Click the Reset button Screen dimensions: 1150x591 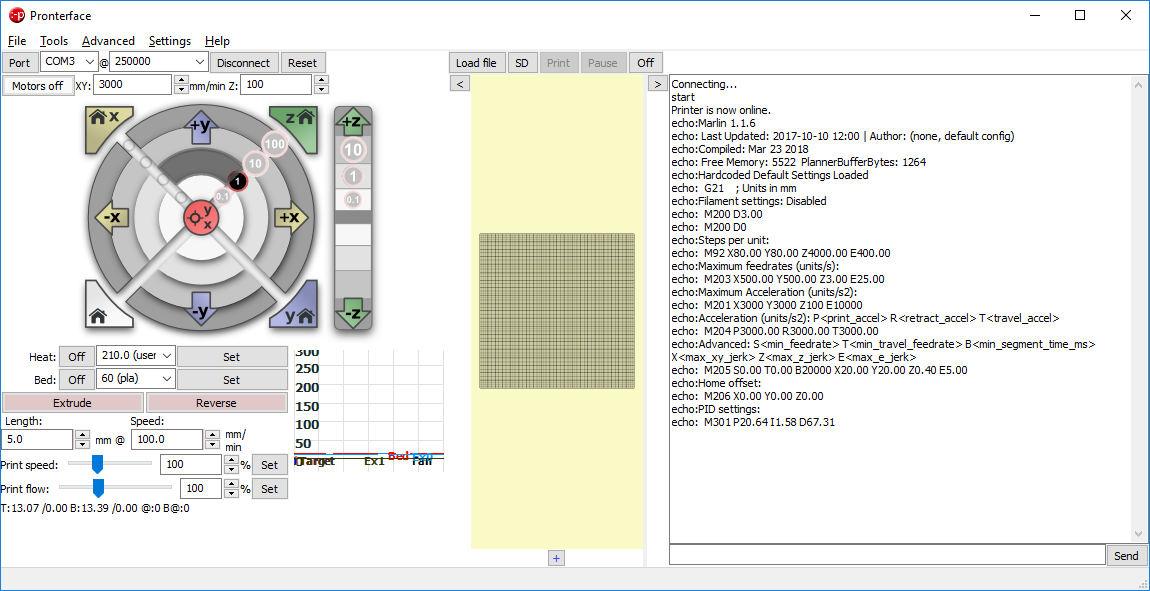(302, 63)
